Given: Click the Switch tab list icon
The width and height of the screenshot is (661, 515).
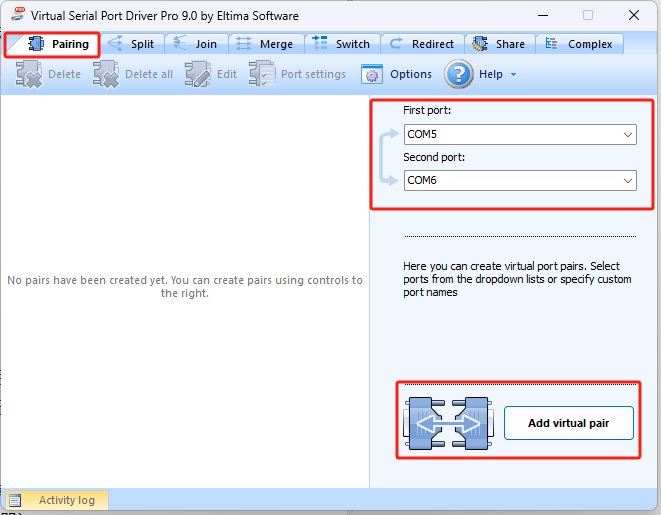Looking at the screenshot, I should pyautogui.click(x=320, y=43).
